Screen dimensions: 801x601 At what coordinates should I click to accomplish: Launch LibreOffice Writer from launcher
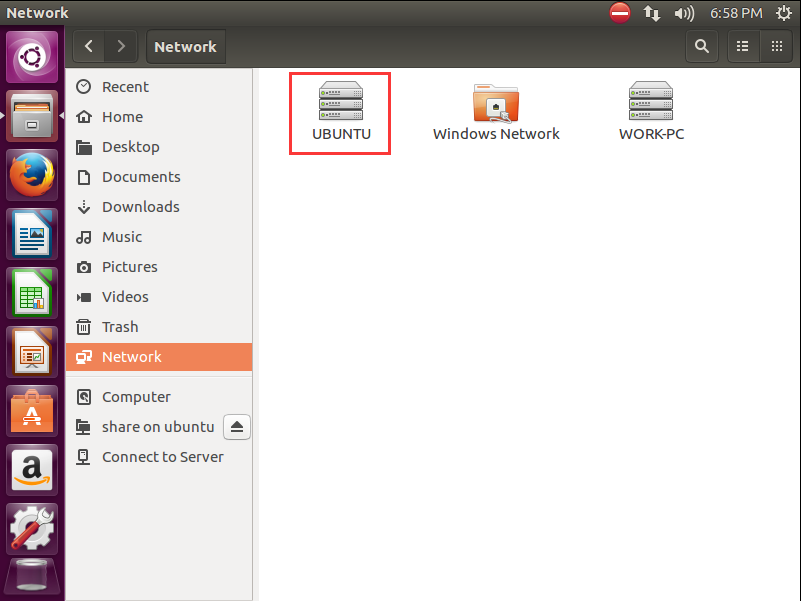tap(32, 234)
